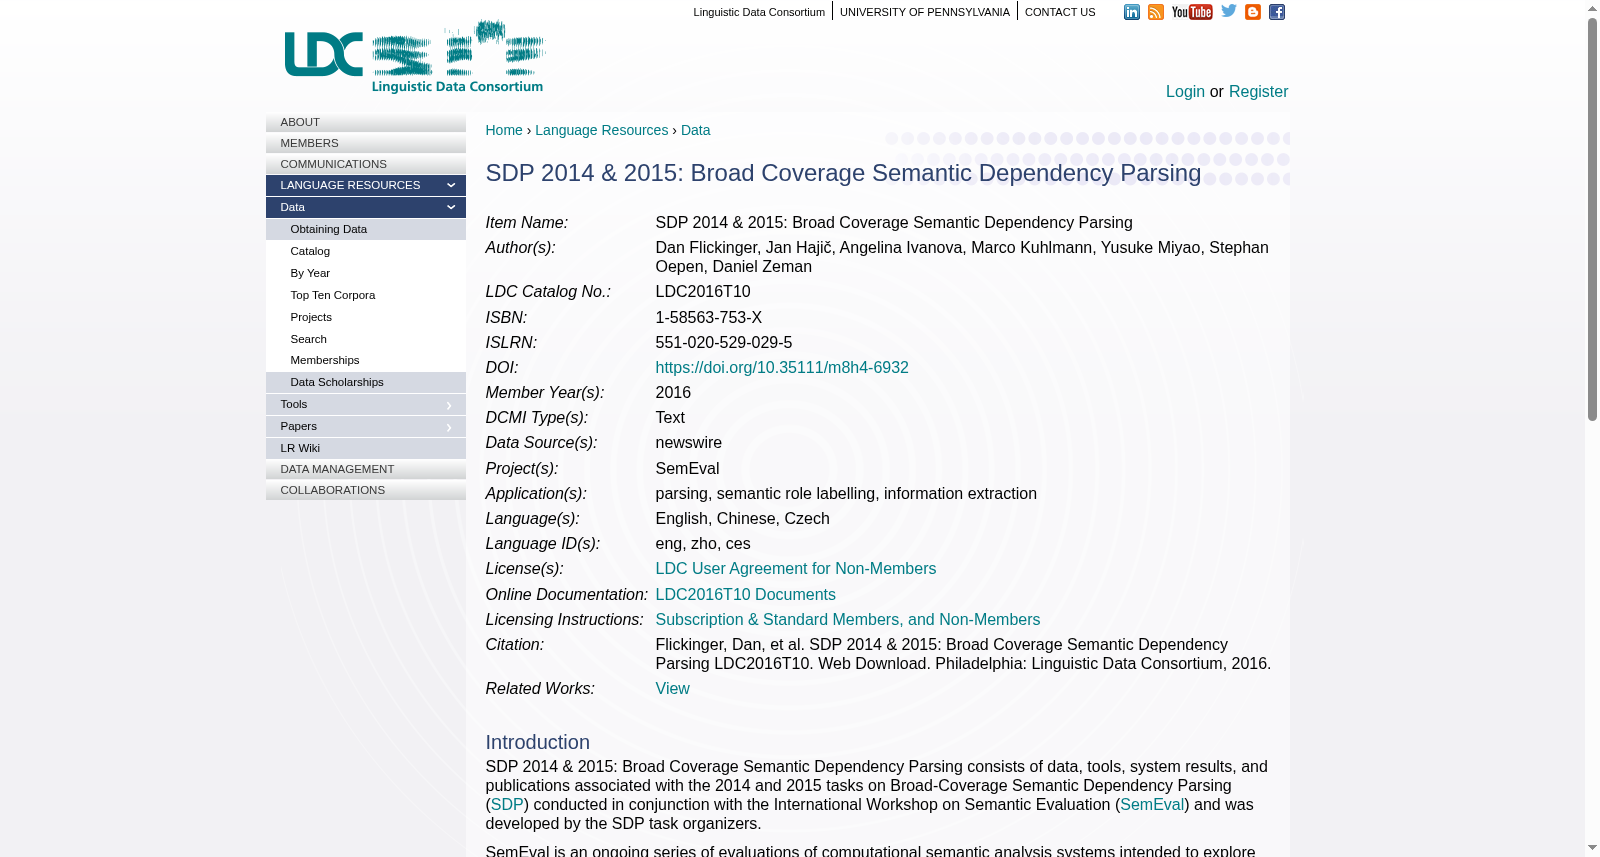Open the LR Wiki entry
The width and height of the screenshot is (1600, 857).
pos(366,448)
